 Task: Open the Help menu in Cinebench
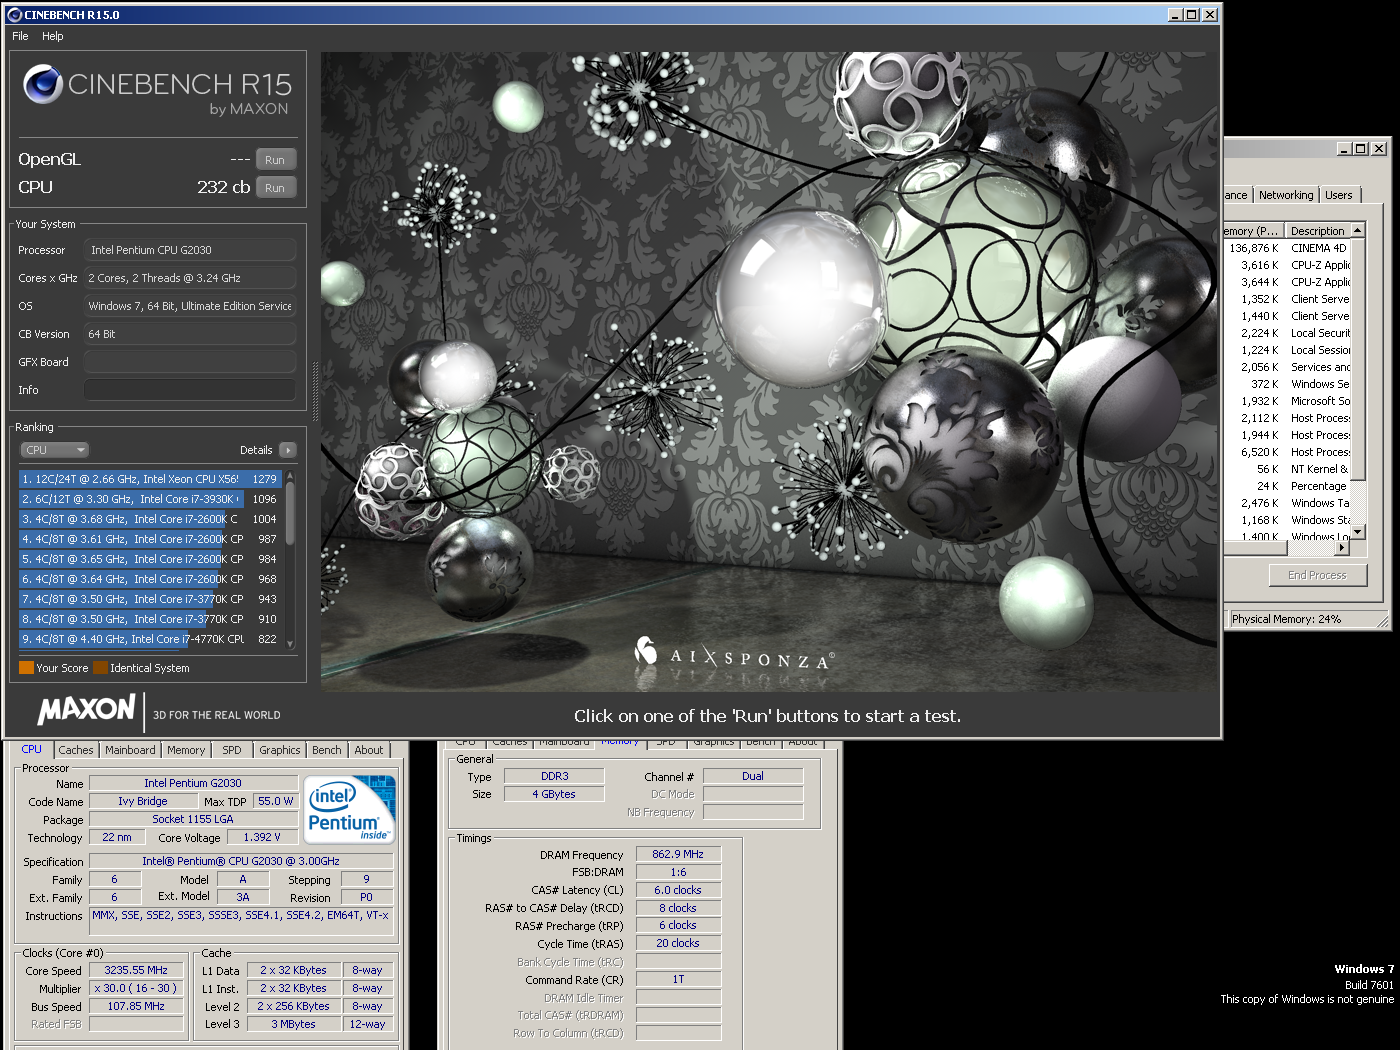tap(53, 36)
